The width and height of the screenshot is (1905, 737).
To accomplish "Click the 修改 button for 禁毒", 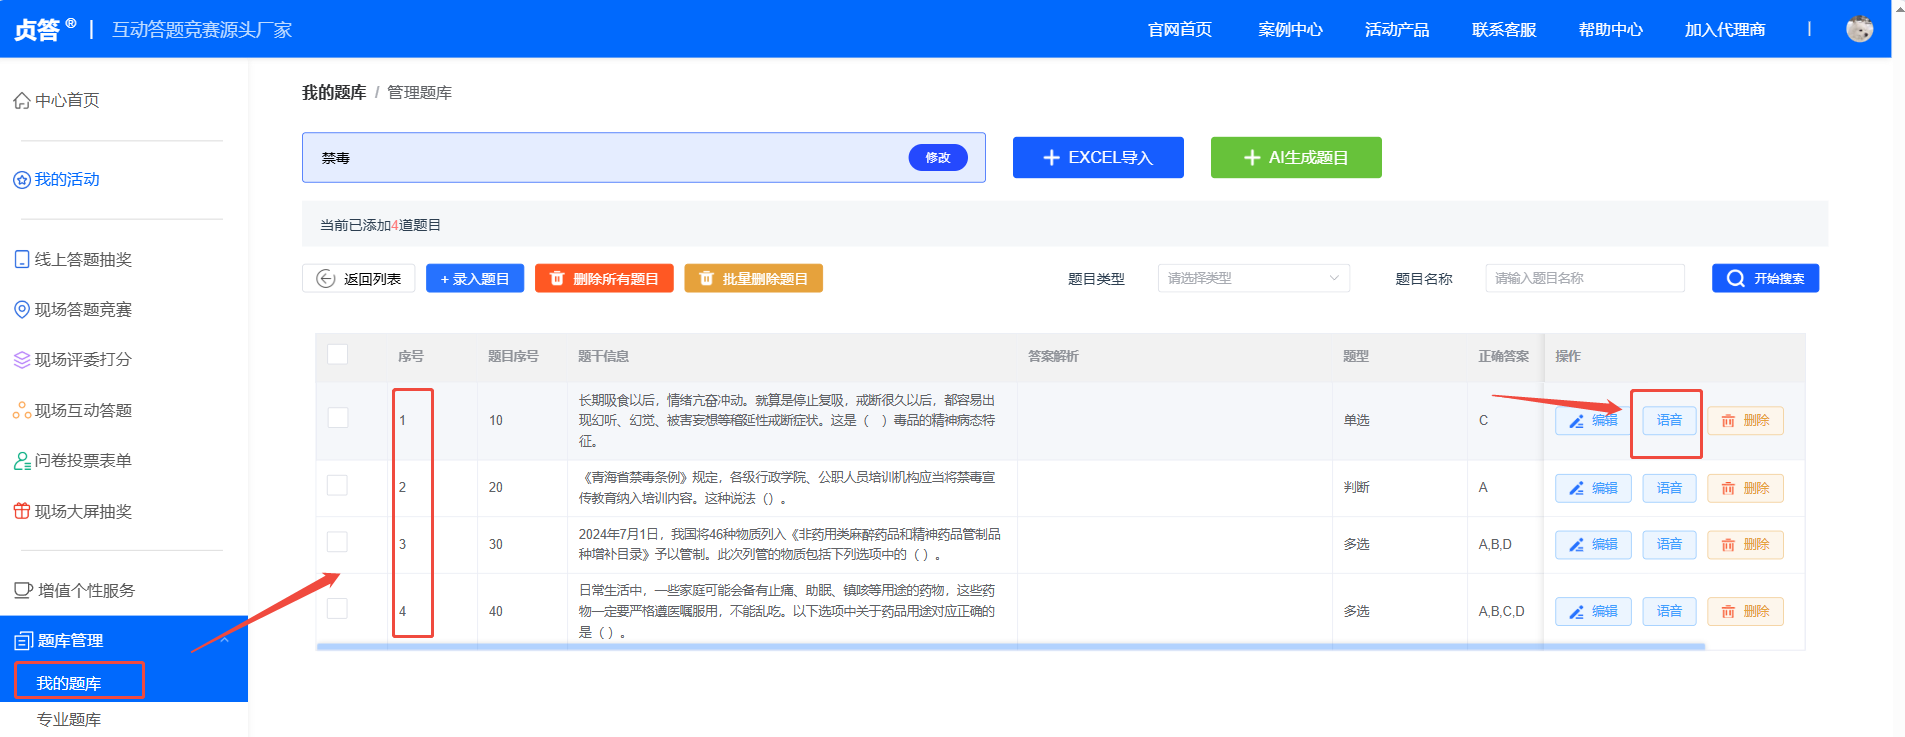I will tap(938, 157).
